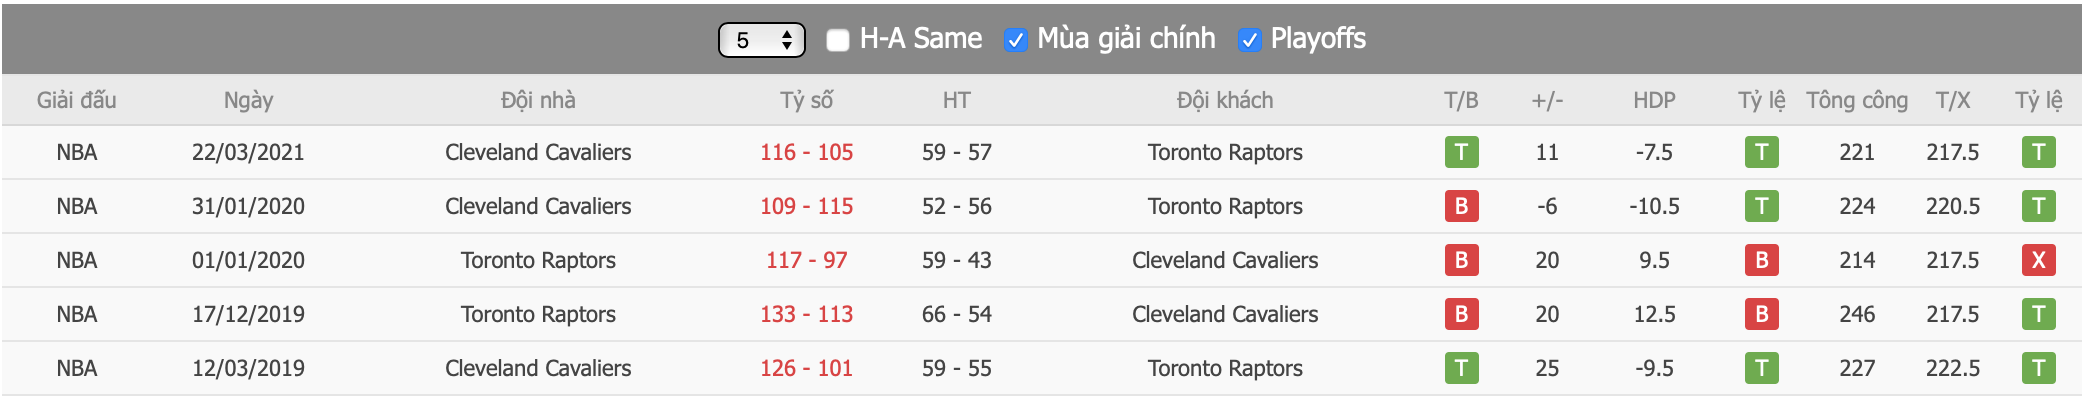The width and height of the screenshot is (2084, 408).
Task: Click last-column green T badge for 17/12/2019
Action: (2038, 314)
